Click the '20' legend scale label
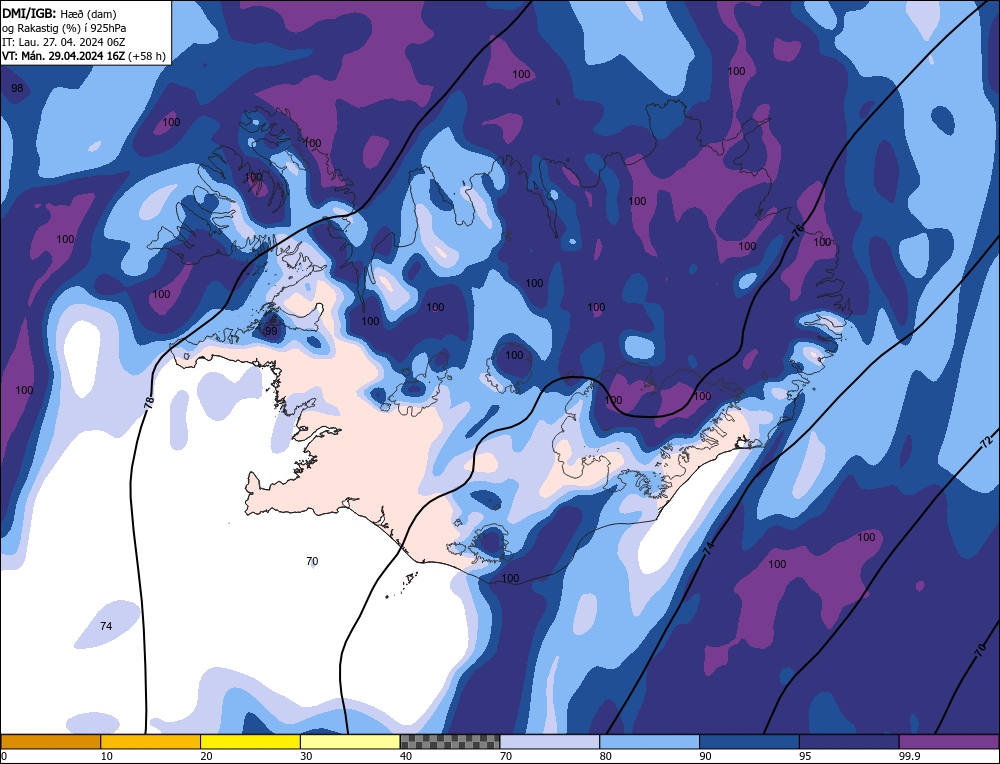The width and height of the screenshot is (1000, 764). (207, 756)
